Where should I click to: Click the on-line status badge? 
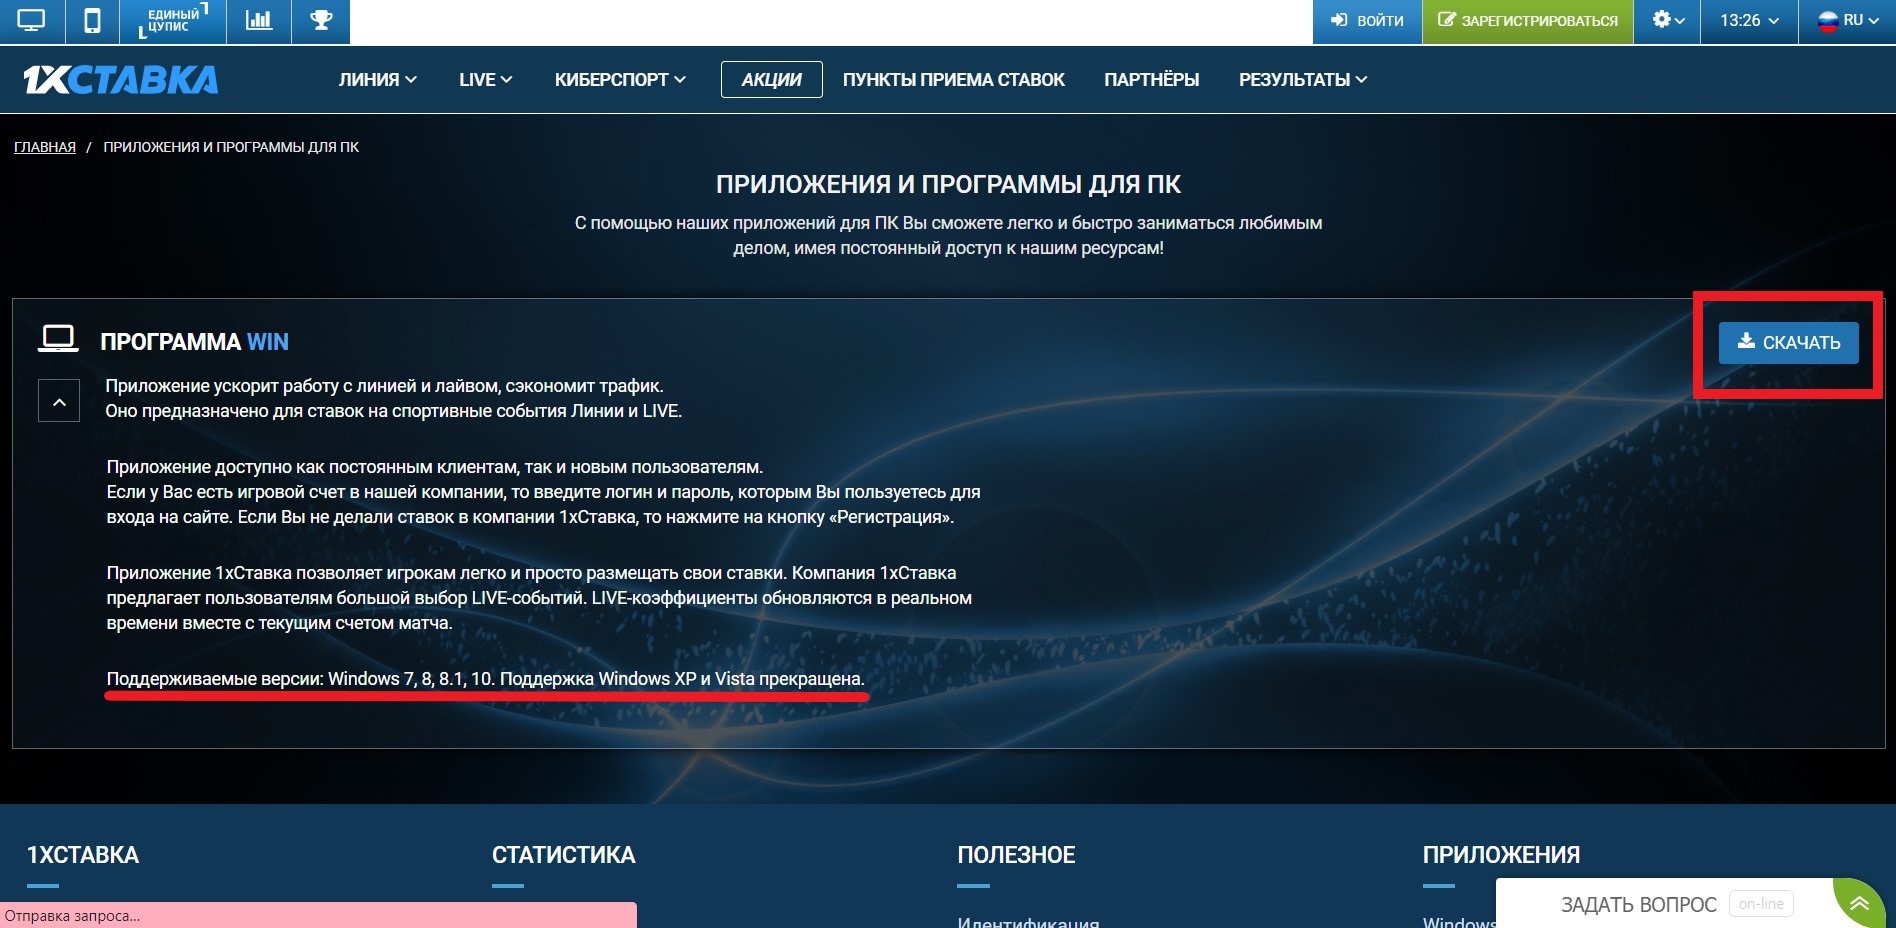[1761, 904]
